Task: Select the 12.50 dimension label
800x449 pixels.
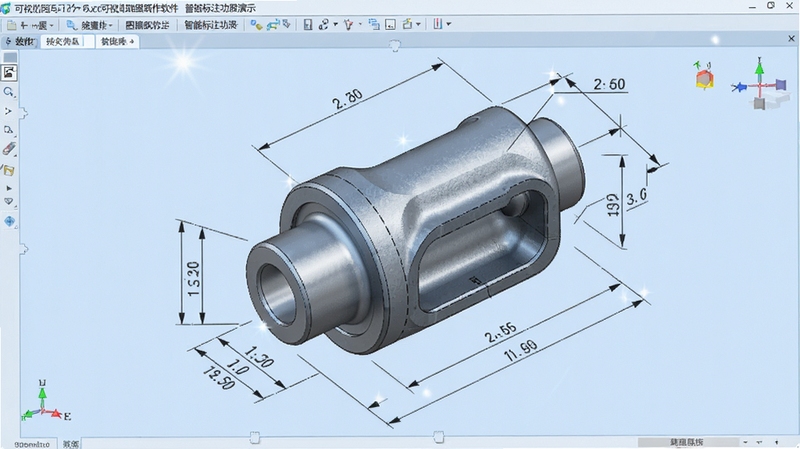Action: (x=219, y=378)
